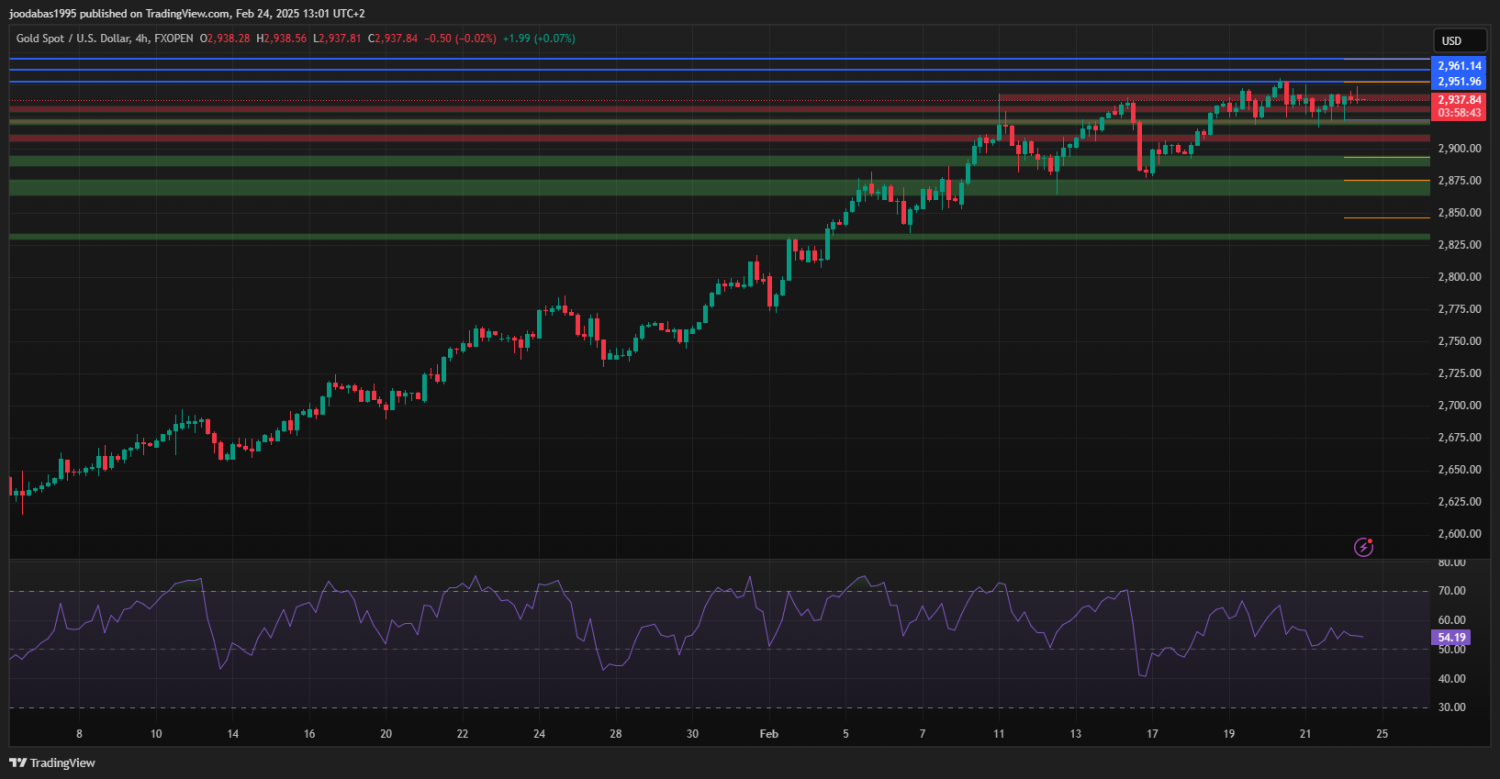1500x779 pixels.
Task: Click date 14 on the time axis
Action: 233,734
